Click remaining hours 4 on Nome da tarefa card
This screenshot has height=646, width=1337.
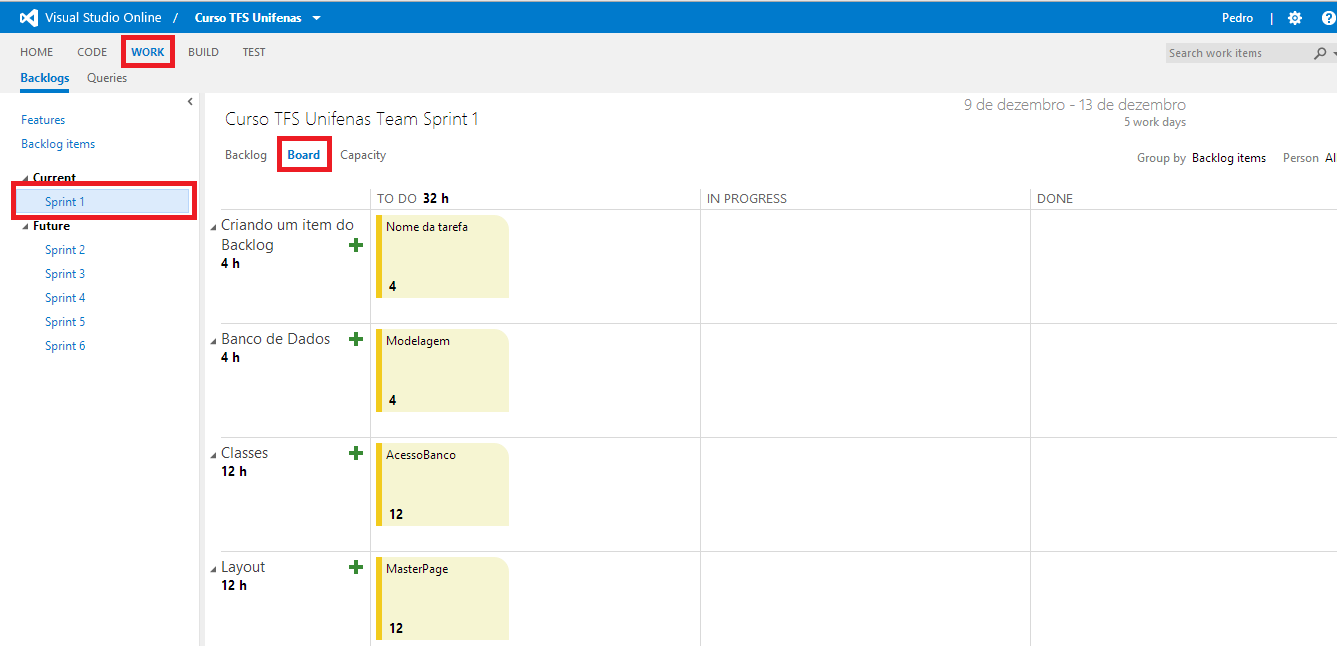392,286
